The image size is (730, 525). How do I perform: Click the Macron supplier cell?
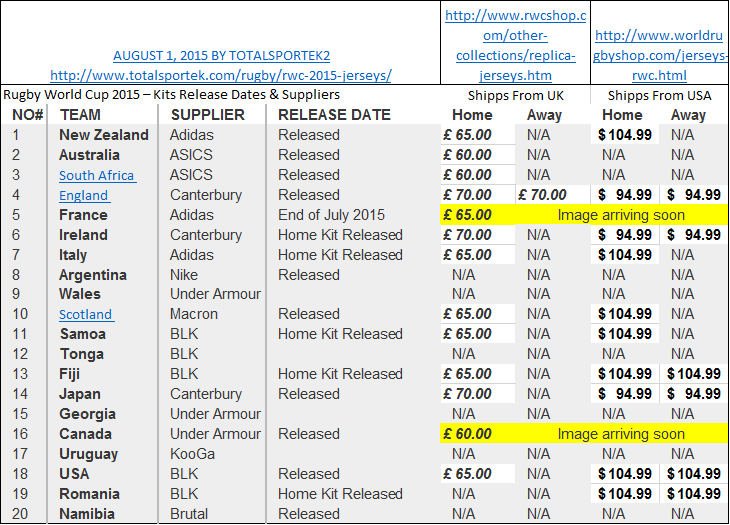[x=194, y=314]
